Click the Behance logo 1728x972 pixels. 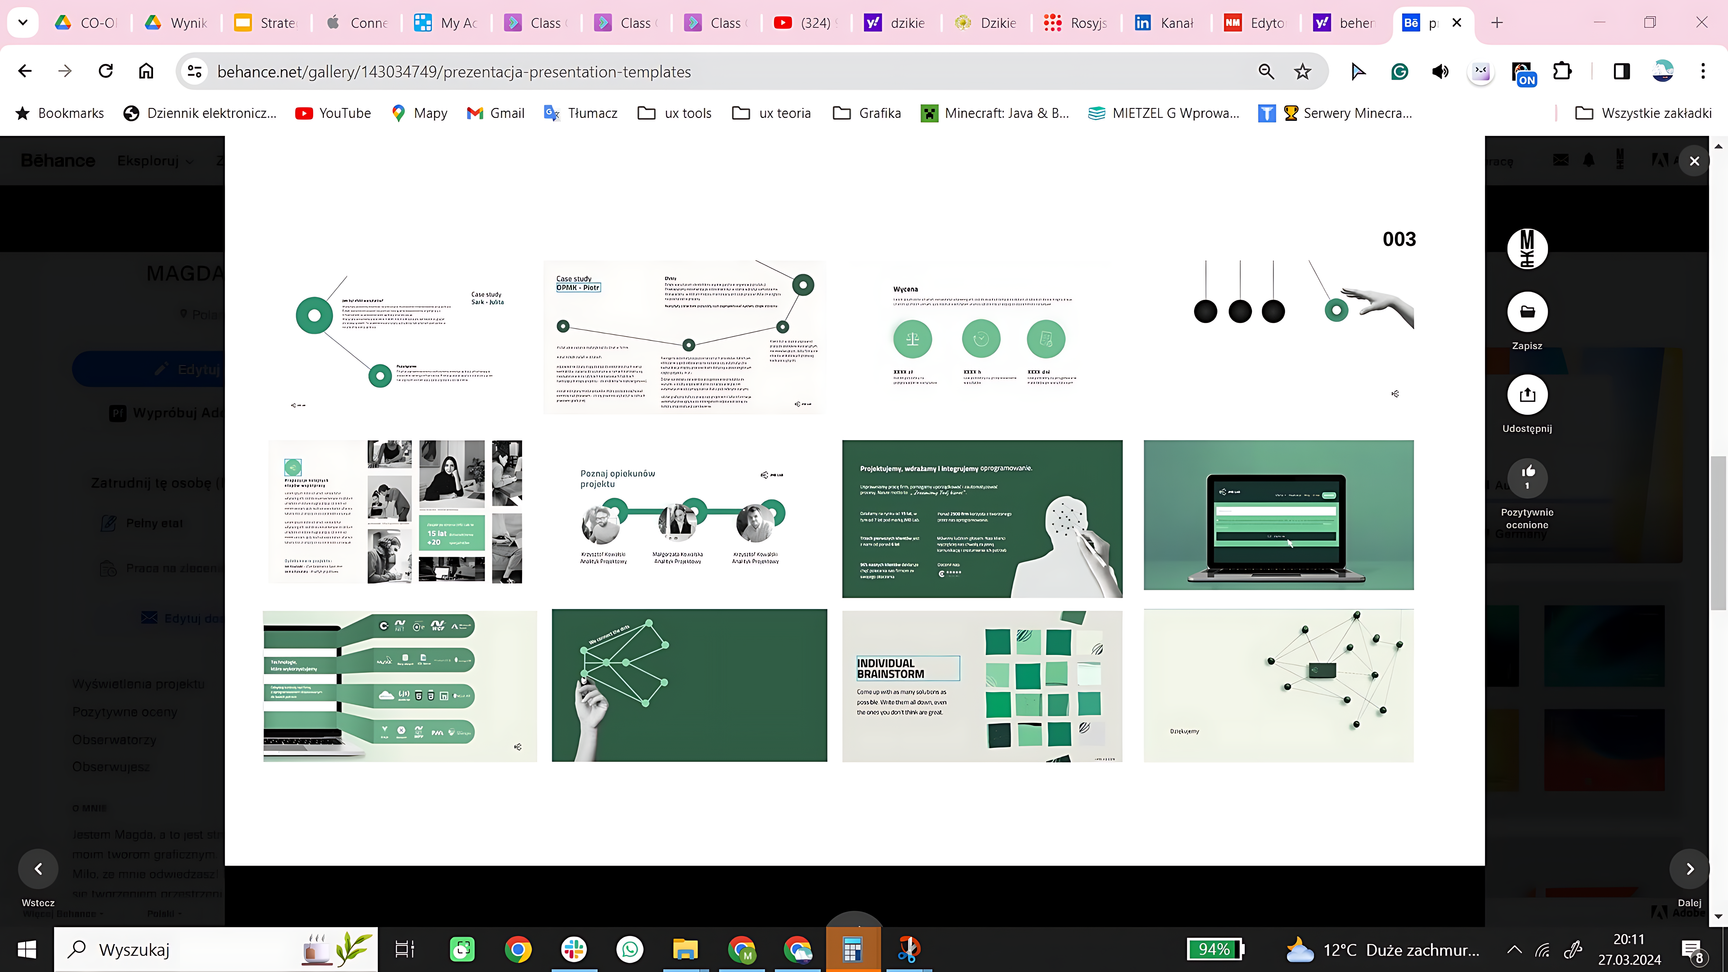[x=58, y=160]
